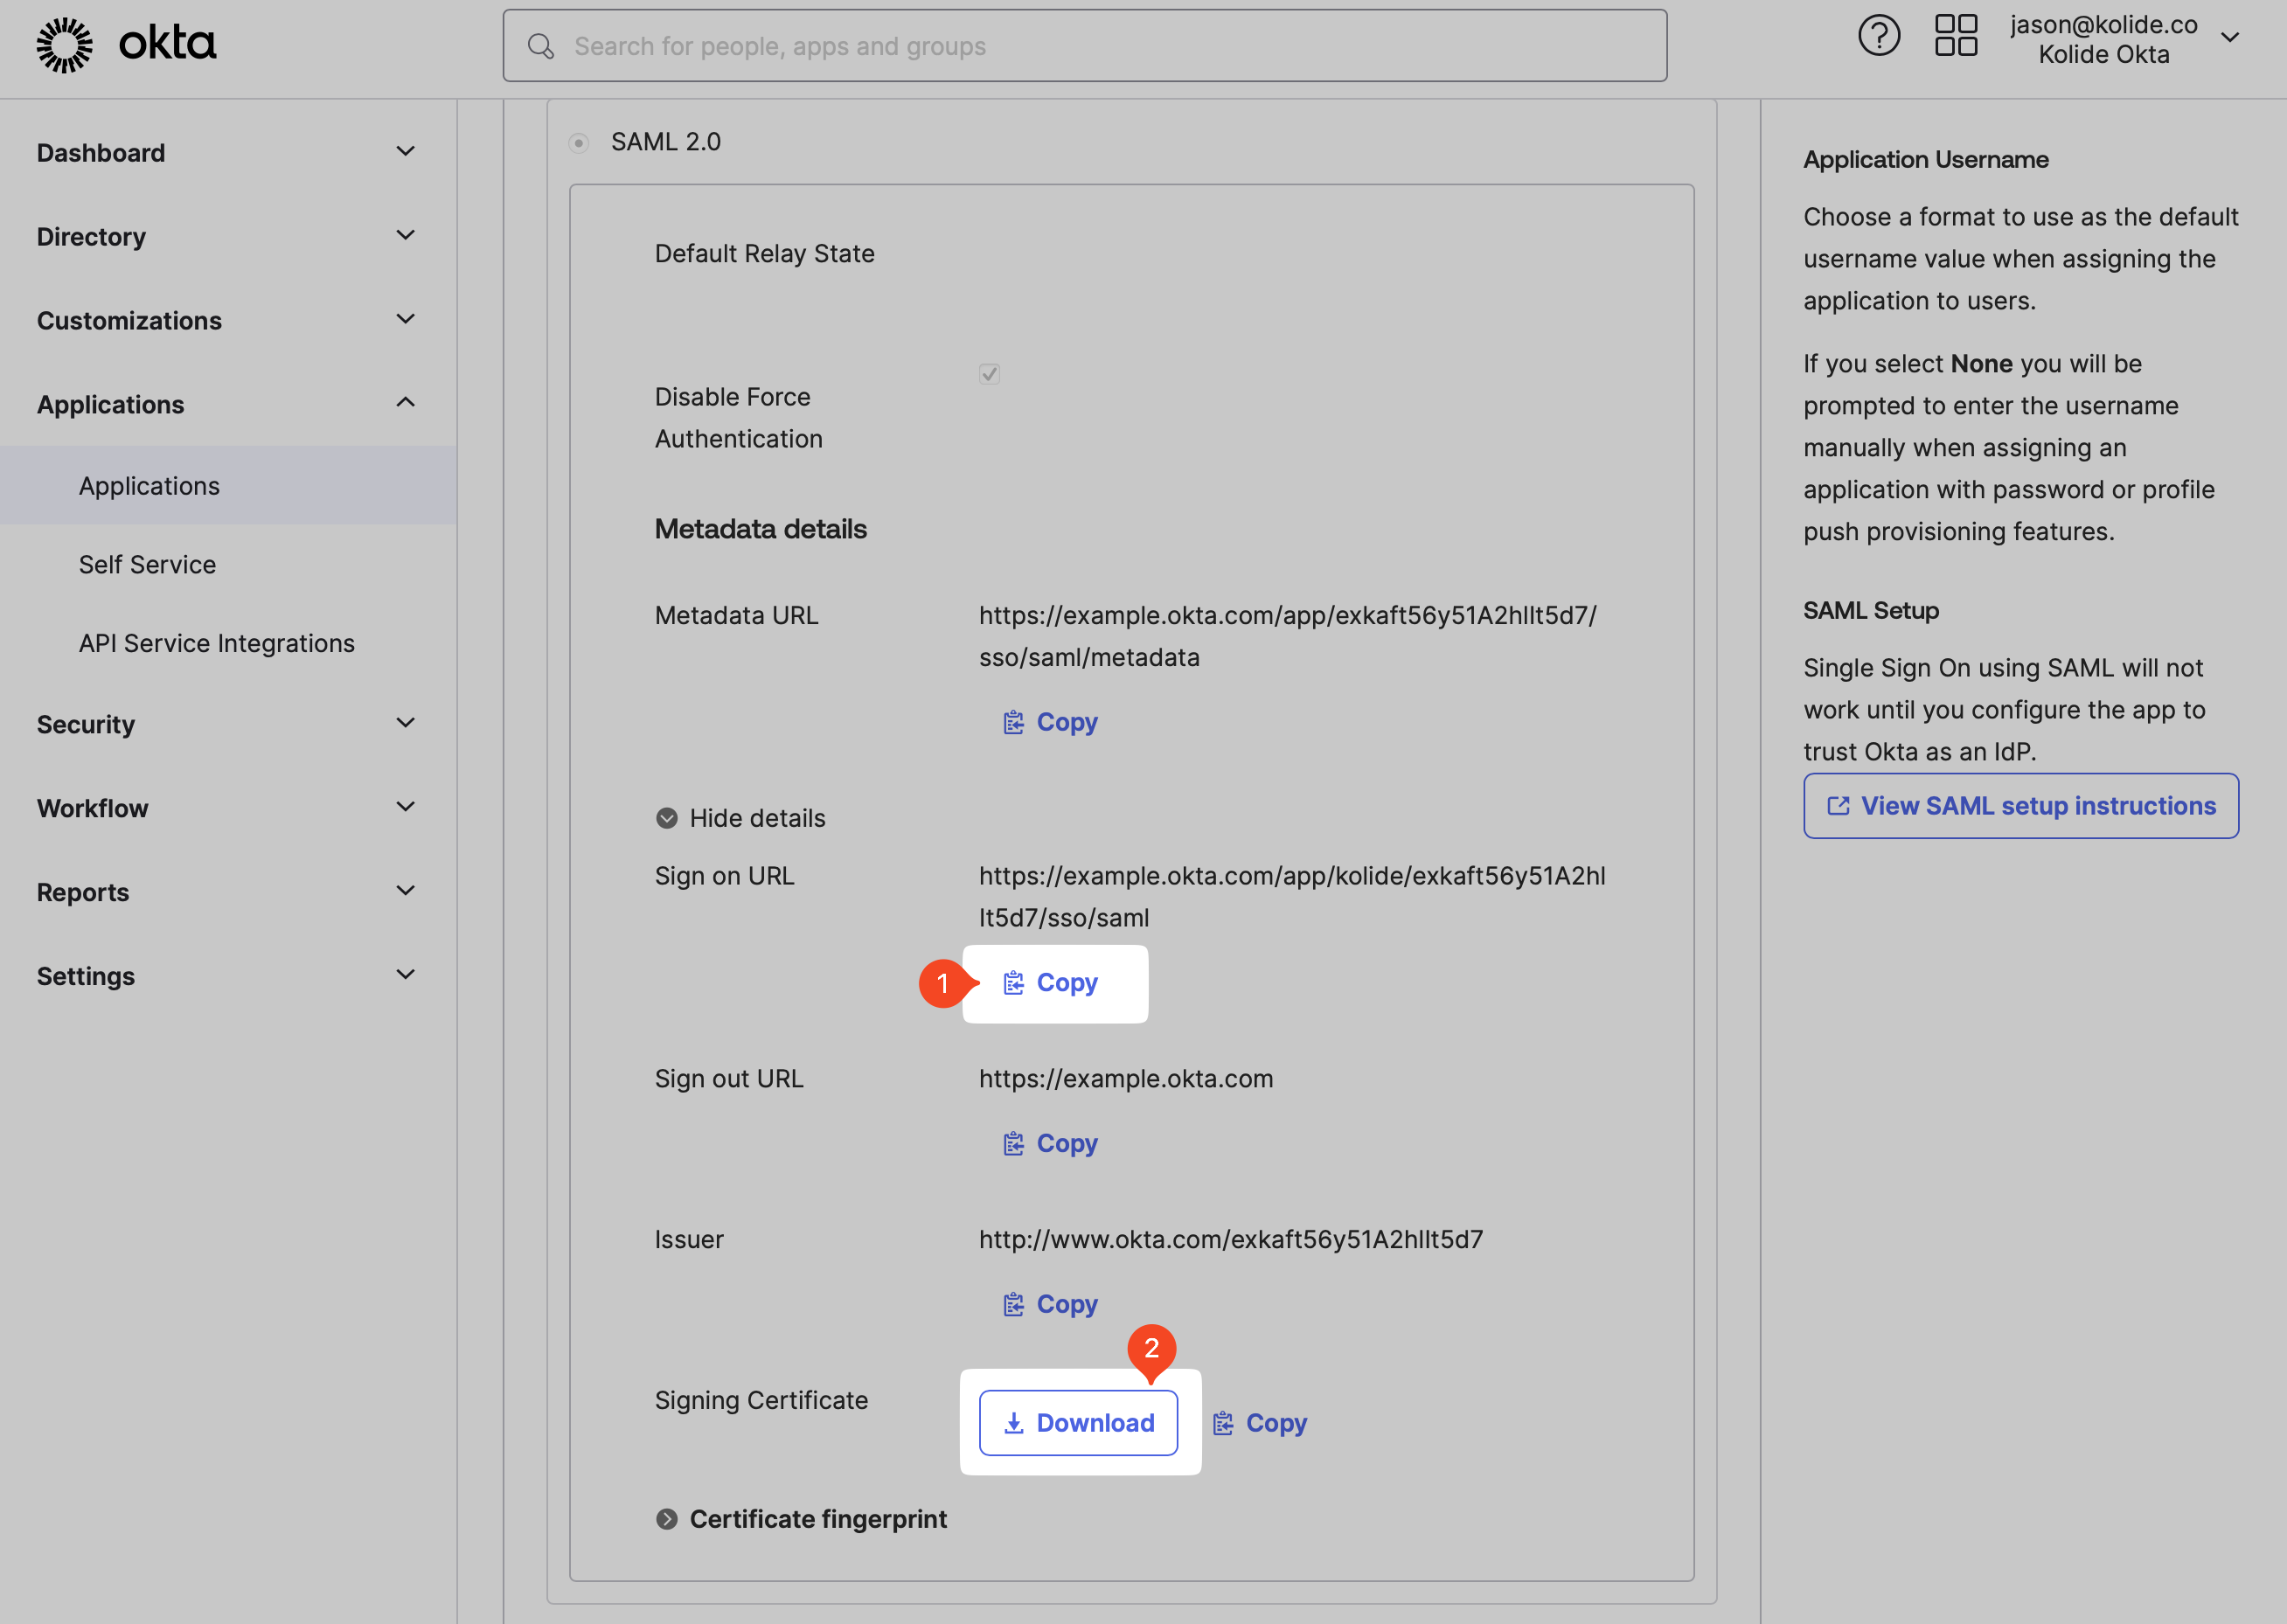Screen dimensions: 2287x1624
Task: Open the Applications submenu item
Action: [x=228, y=486]
